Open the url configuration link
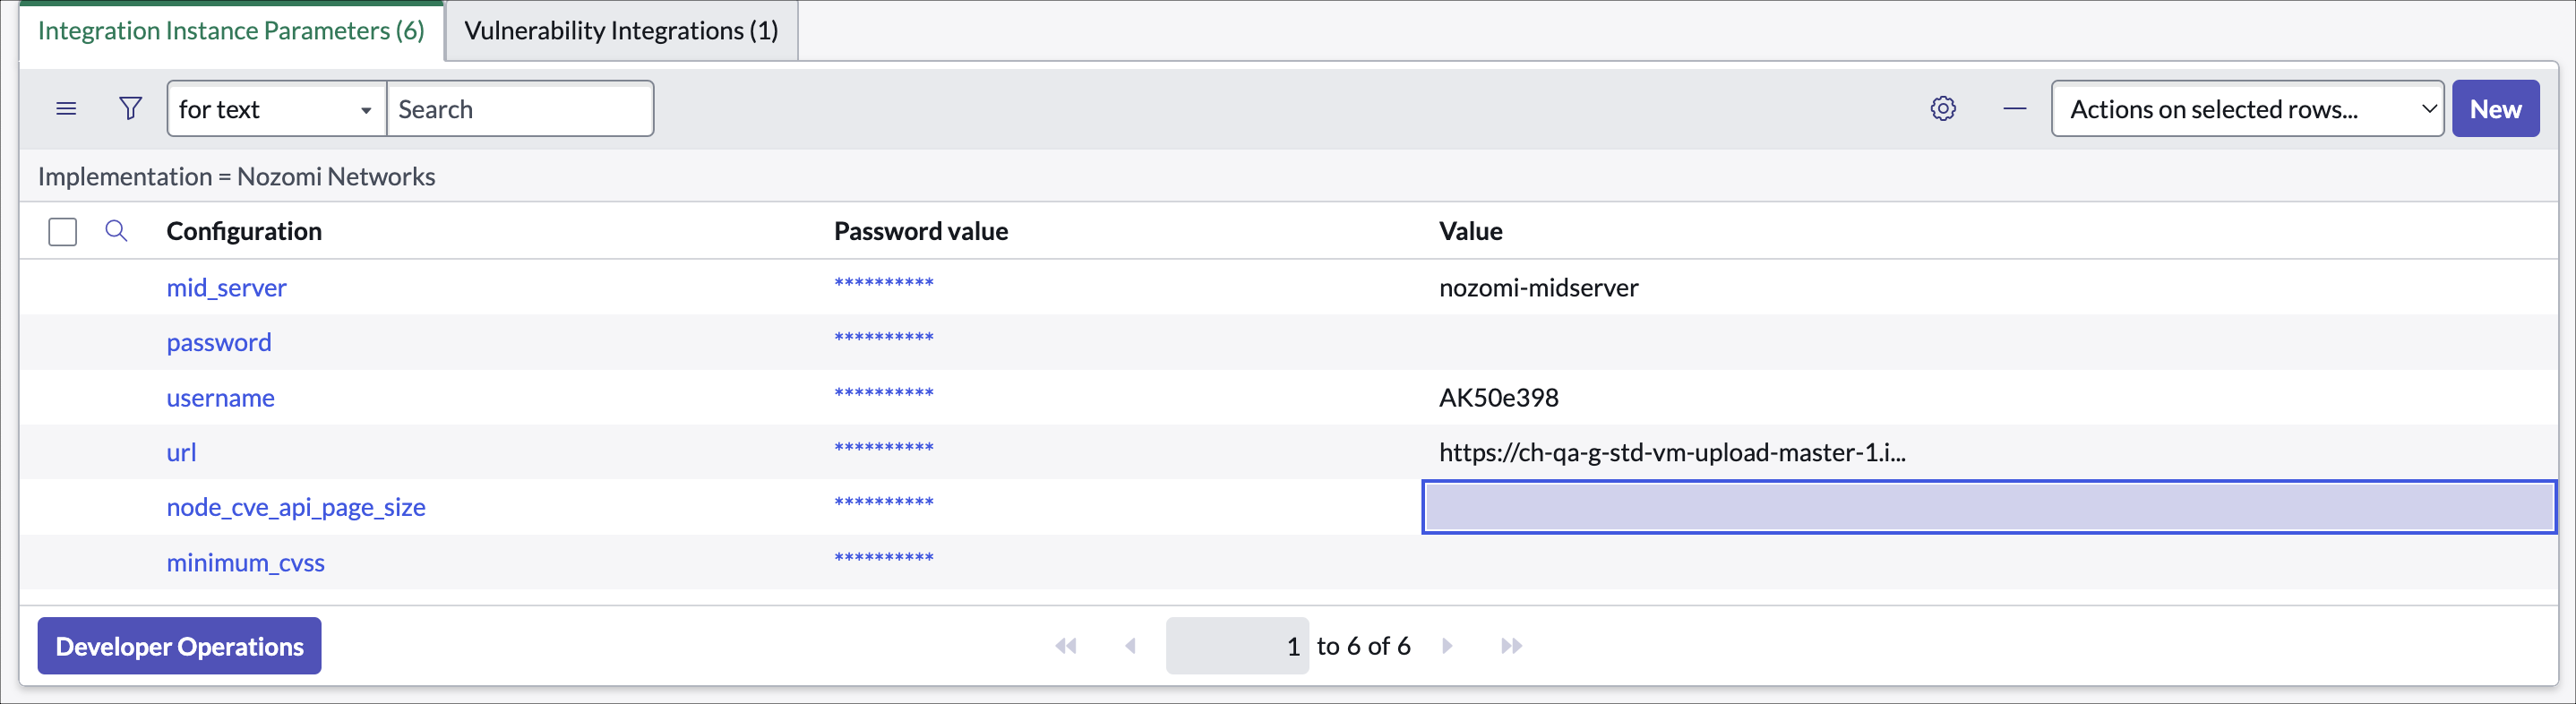The height and width of the screenshot is (704, 2576). click(181, 453)
